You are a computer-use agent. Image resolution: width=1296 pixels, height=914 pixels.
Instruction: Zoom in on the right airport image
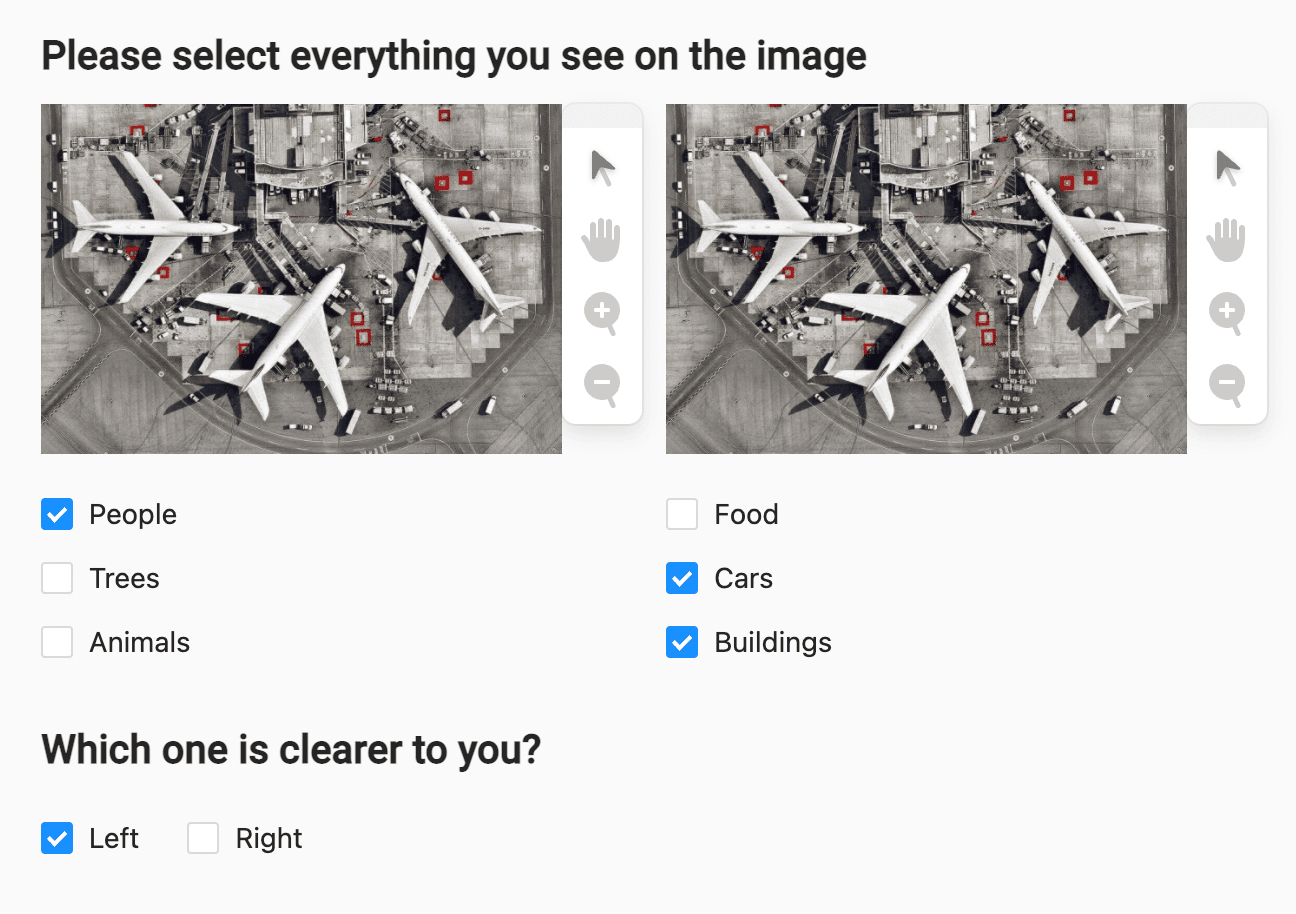(x=1227, y=313)
